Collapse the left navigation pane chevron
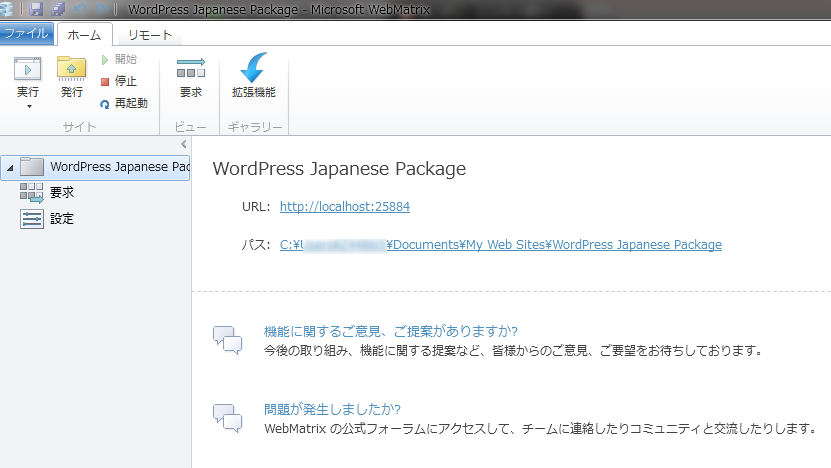 (x=183, y=144)
